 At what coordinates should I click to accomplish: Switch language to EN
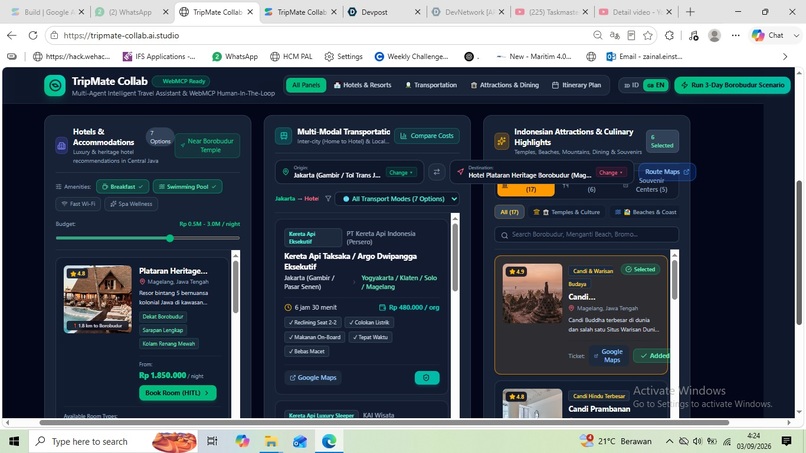pos(655,85)
